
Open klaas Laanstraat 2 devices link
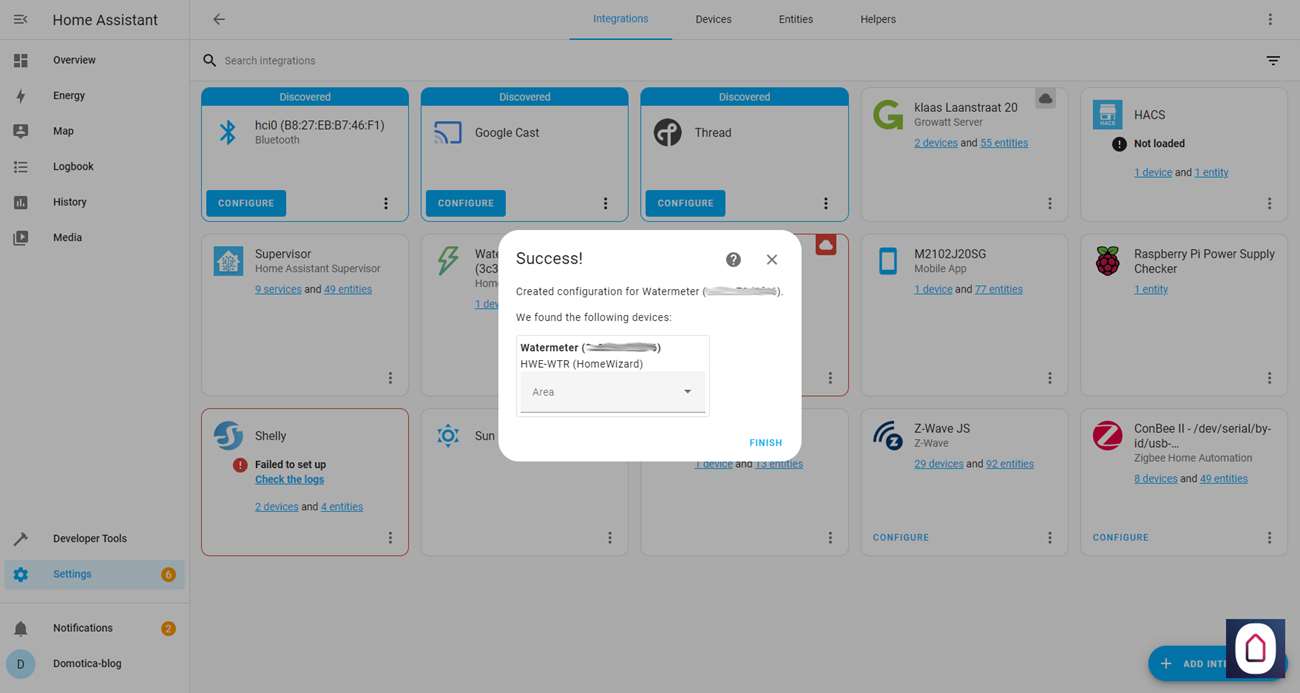click(x=936, y=143)
